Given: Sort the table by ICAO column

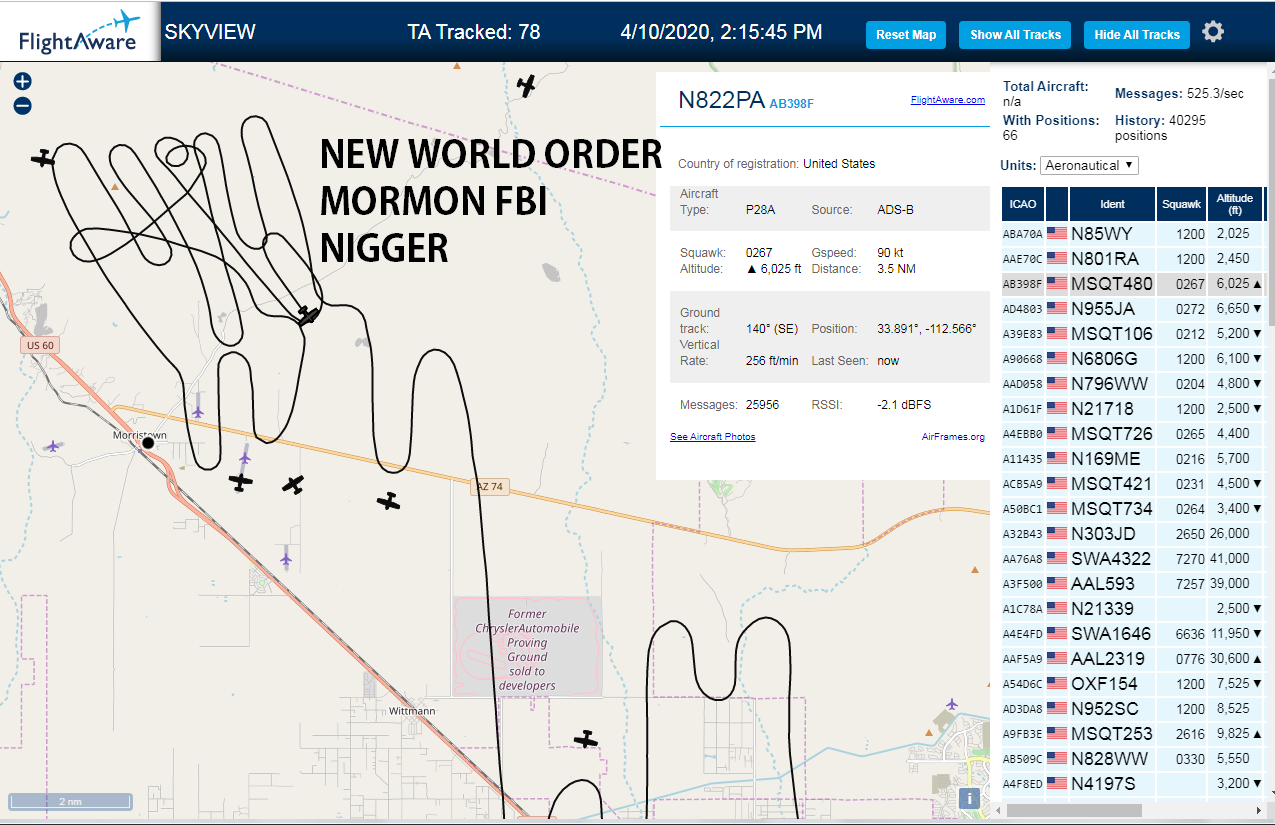Looking at the screenshot, I should 1023,204.
